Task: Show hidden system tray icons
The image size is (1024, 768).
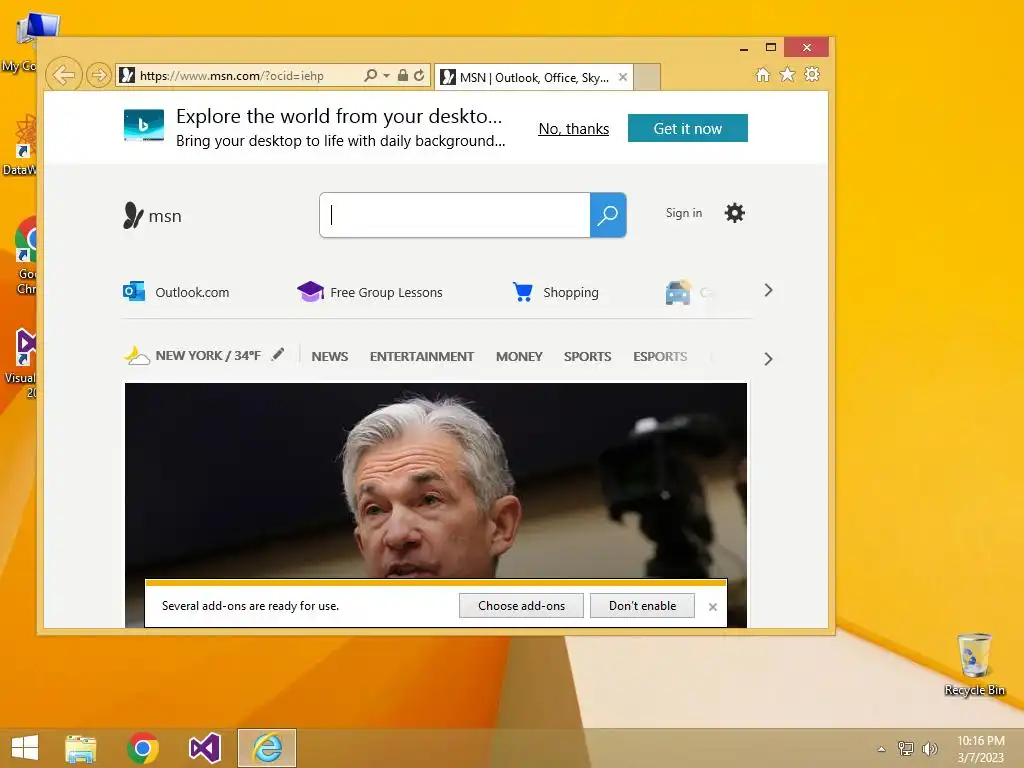Action: click(x=881, y=749)
